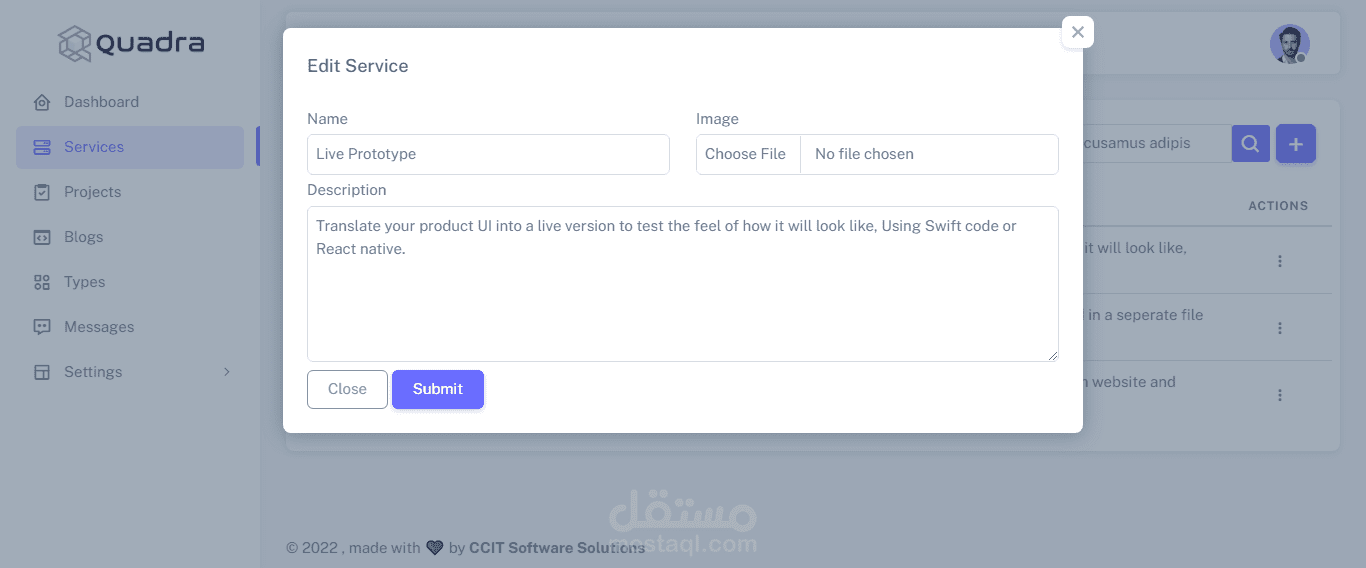Dismiss Edit Service modal with X
The image size is (1366, 568).
[x=1077, y=32]
